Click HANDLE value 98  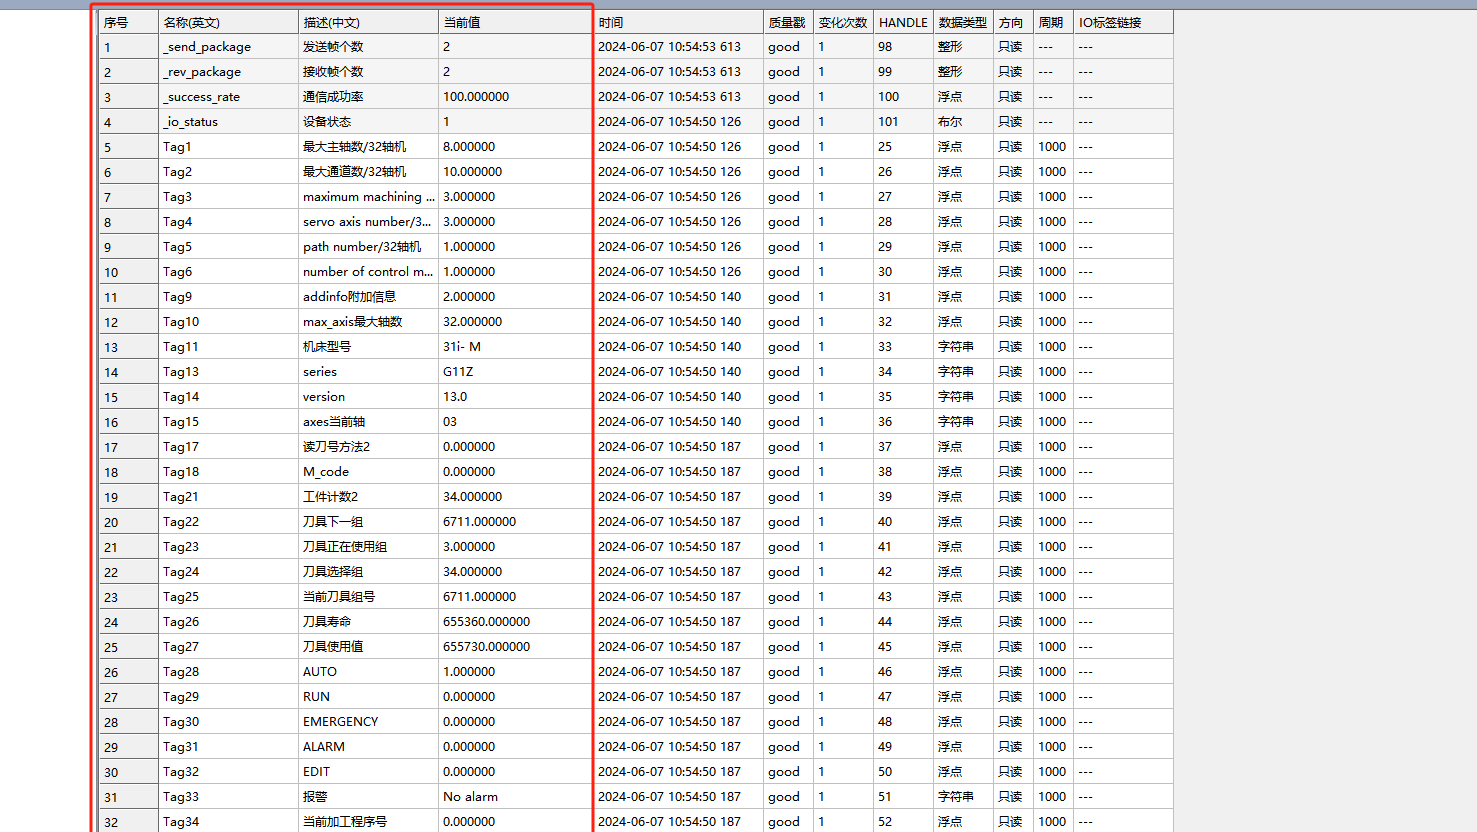pos(885,47)
